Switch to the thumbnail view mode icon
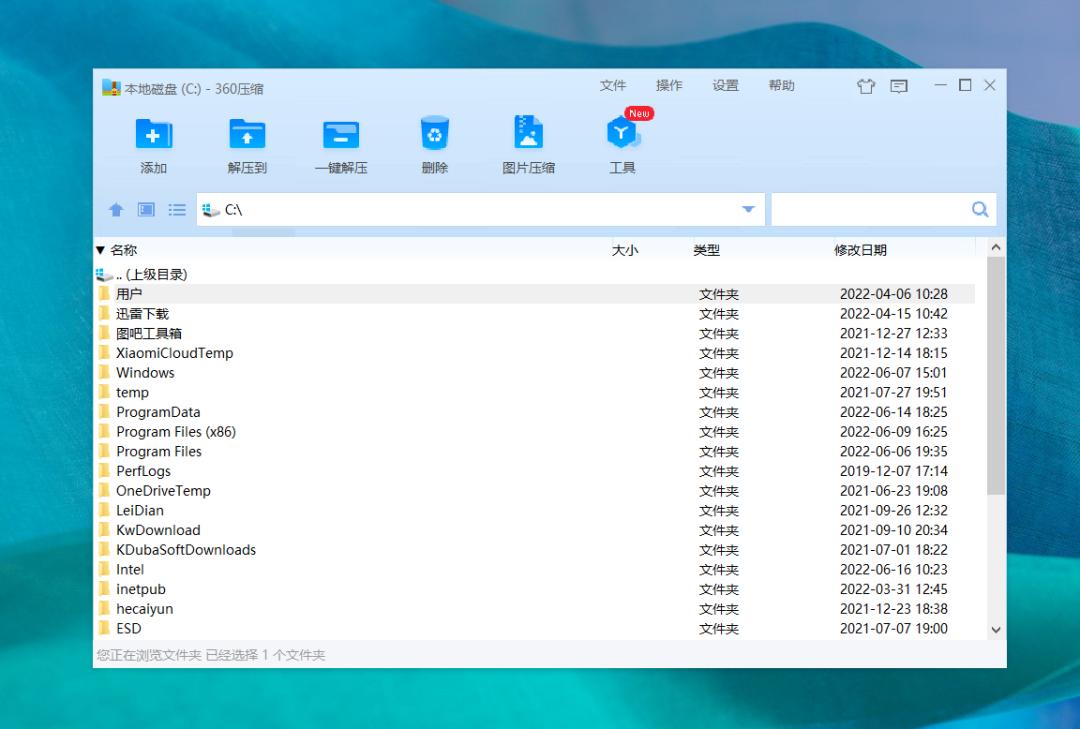The width and height of the screenshot is (1080, 729). pyautogui.click(x=146, y=210)
